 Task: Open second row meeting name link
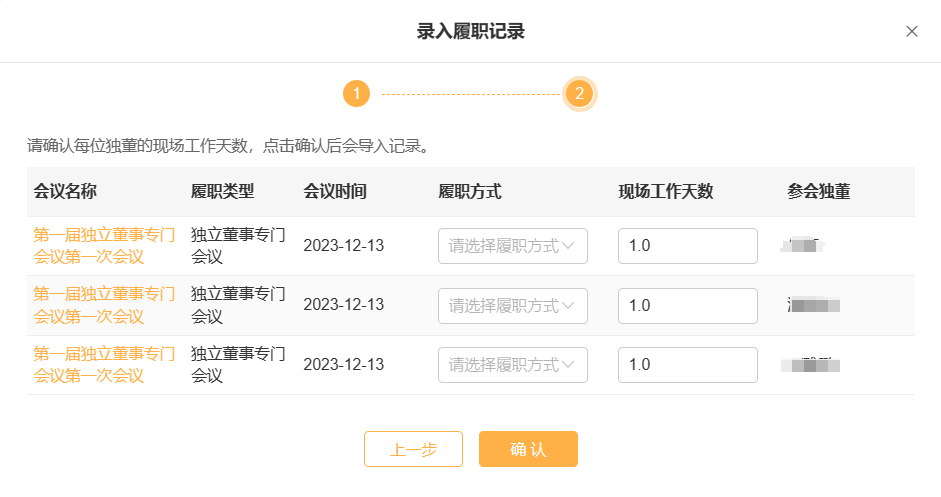(104, 305)
